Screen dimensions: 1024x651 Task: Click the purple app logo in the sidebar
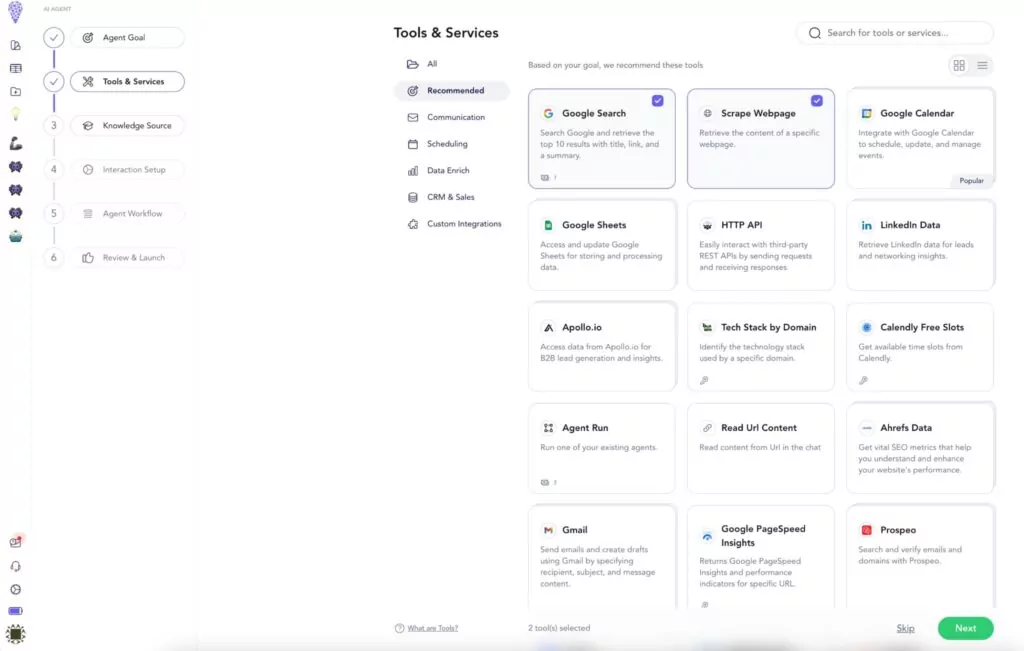tap(15, 12)
